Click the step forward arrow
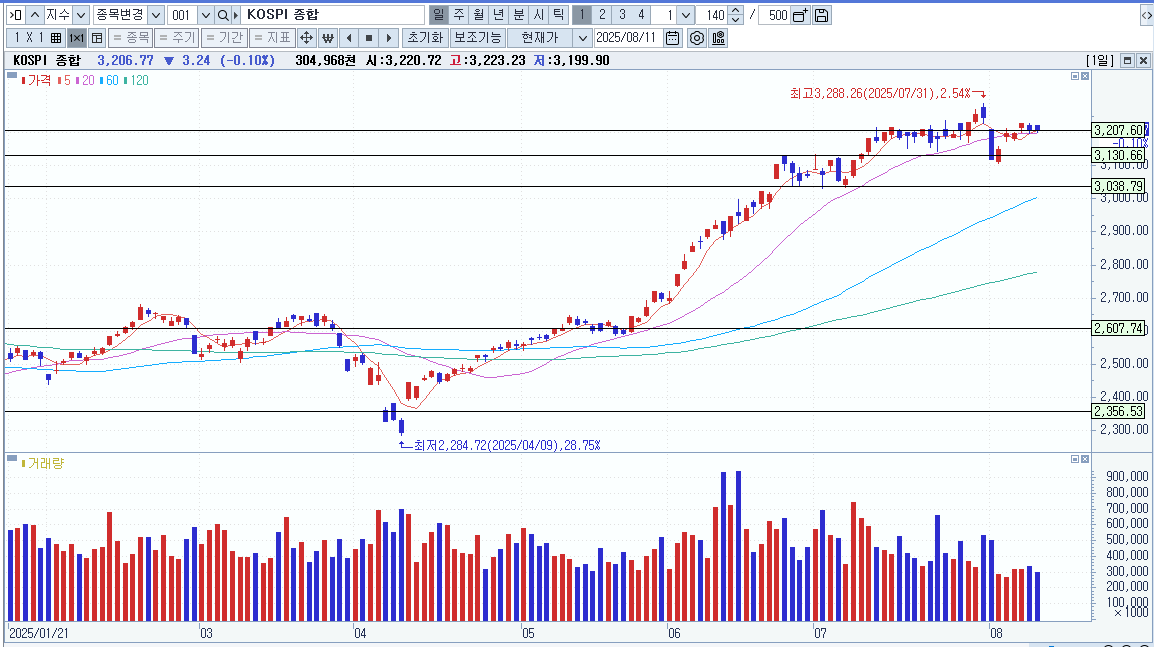 tap(389, 38)
